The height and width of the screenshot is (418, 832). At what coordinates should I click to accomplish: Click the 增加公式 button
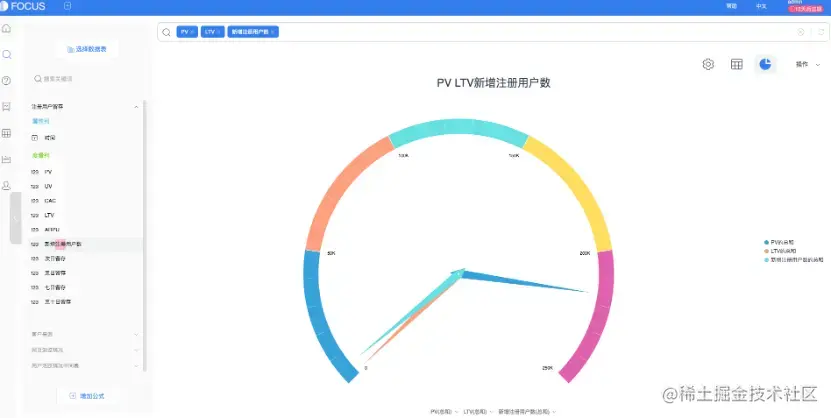tap(87, 396)
